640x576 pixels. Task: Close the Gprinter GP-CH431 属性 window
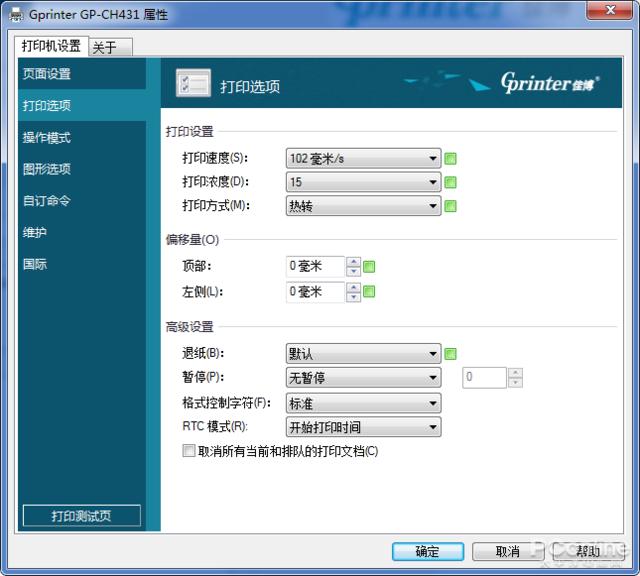click(609, 10)
